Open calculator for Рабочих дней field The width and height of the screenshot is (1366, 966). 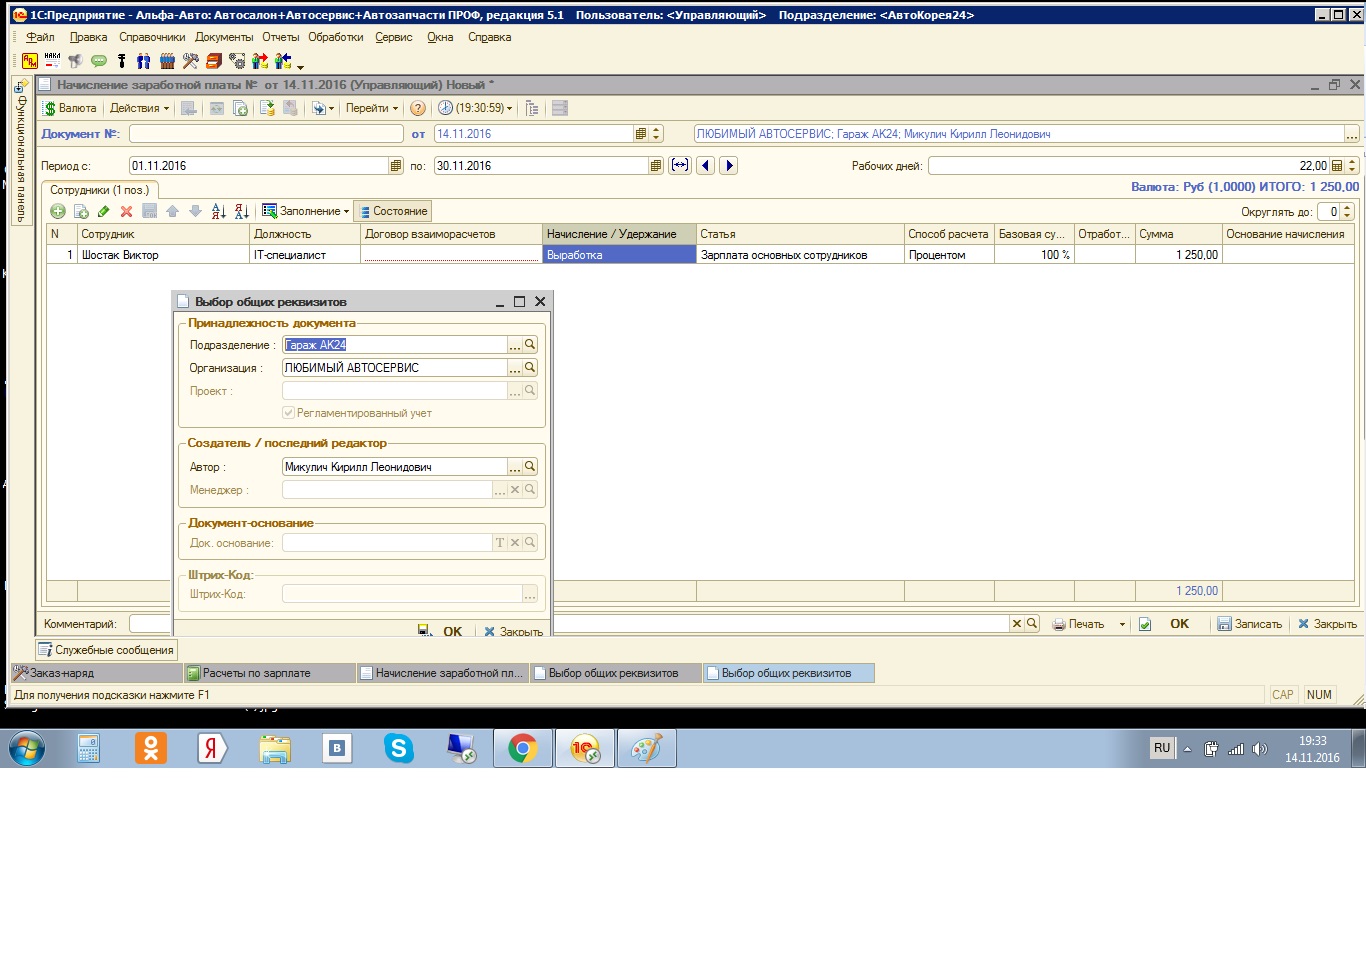point(1337,166)
